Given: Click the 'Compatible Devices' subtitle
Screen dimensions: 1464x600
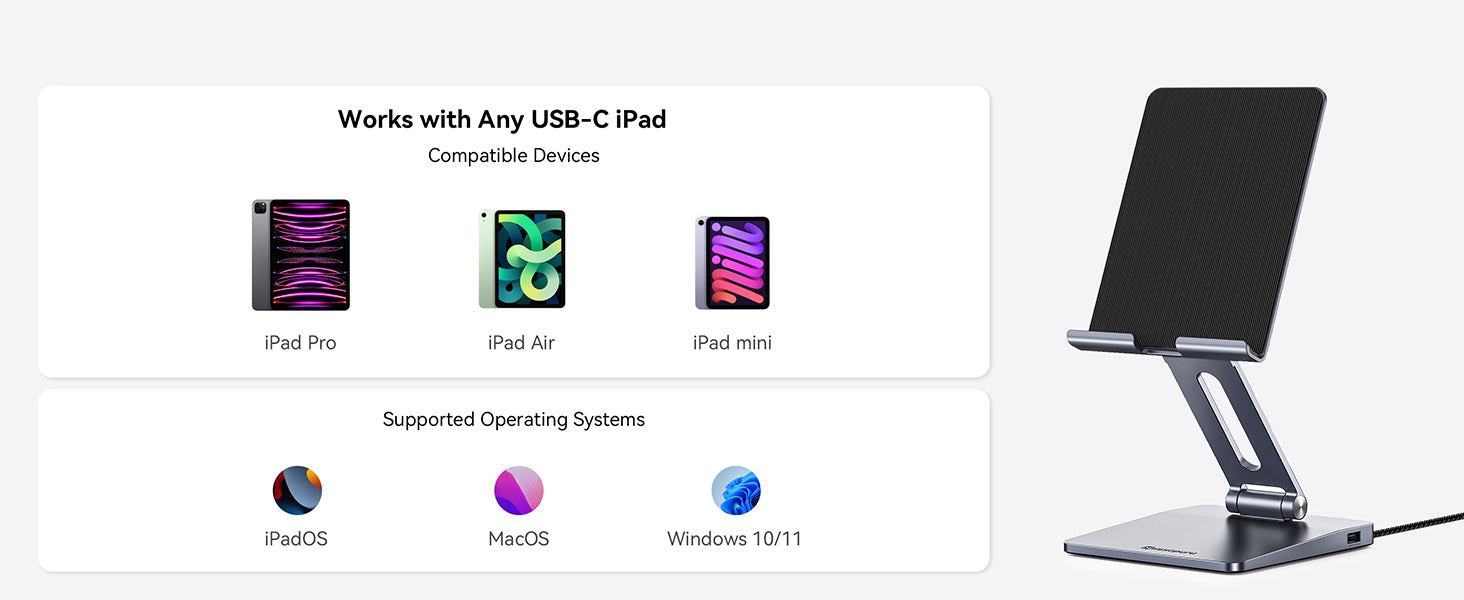Looking at the screenshot, I should [514, 156].
